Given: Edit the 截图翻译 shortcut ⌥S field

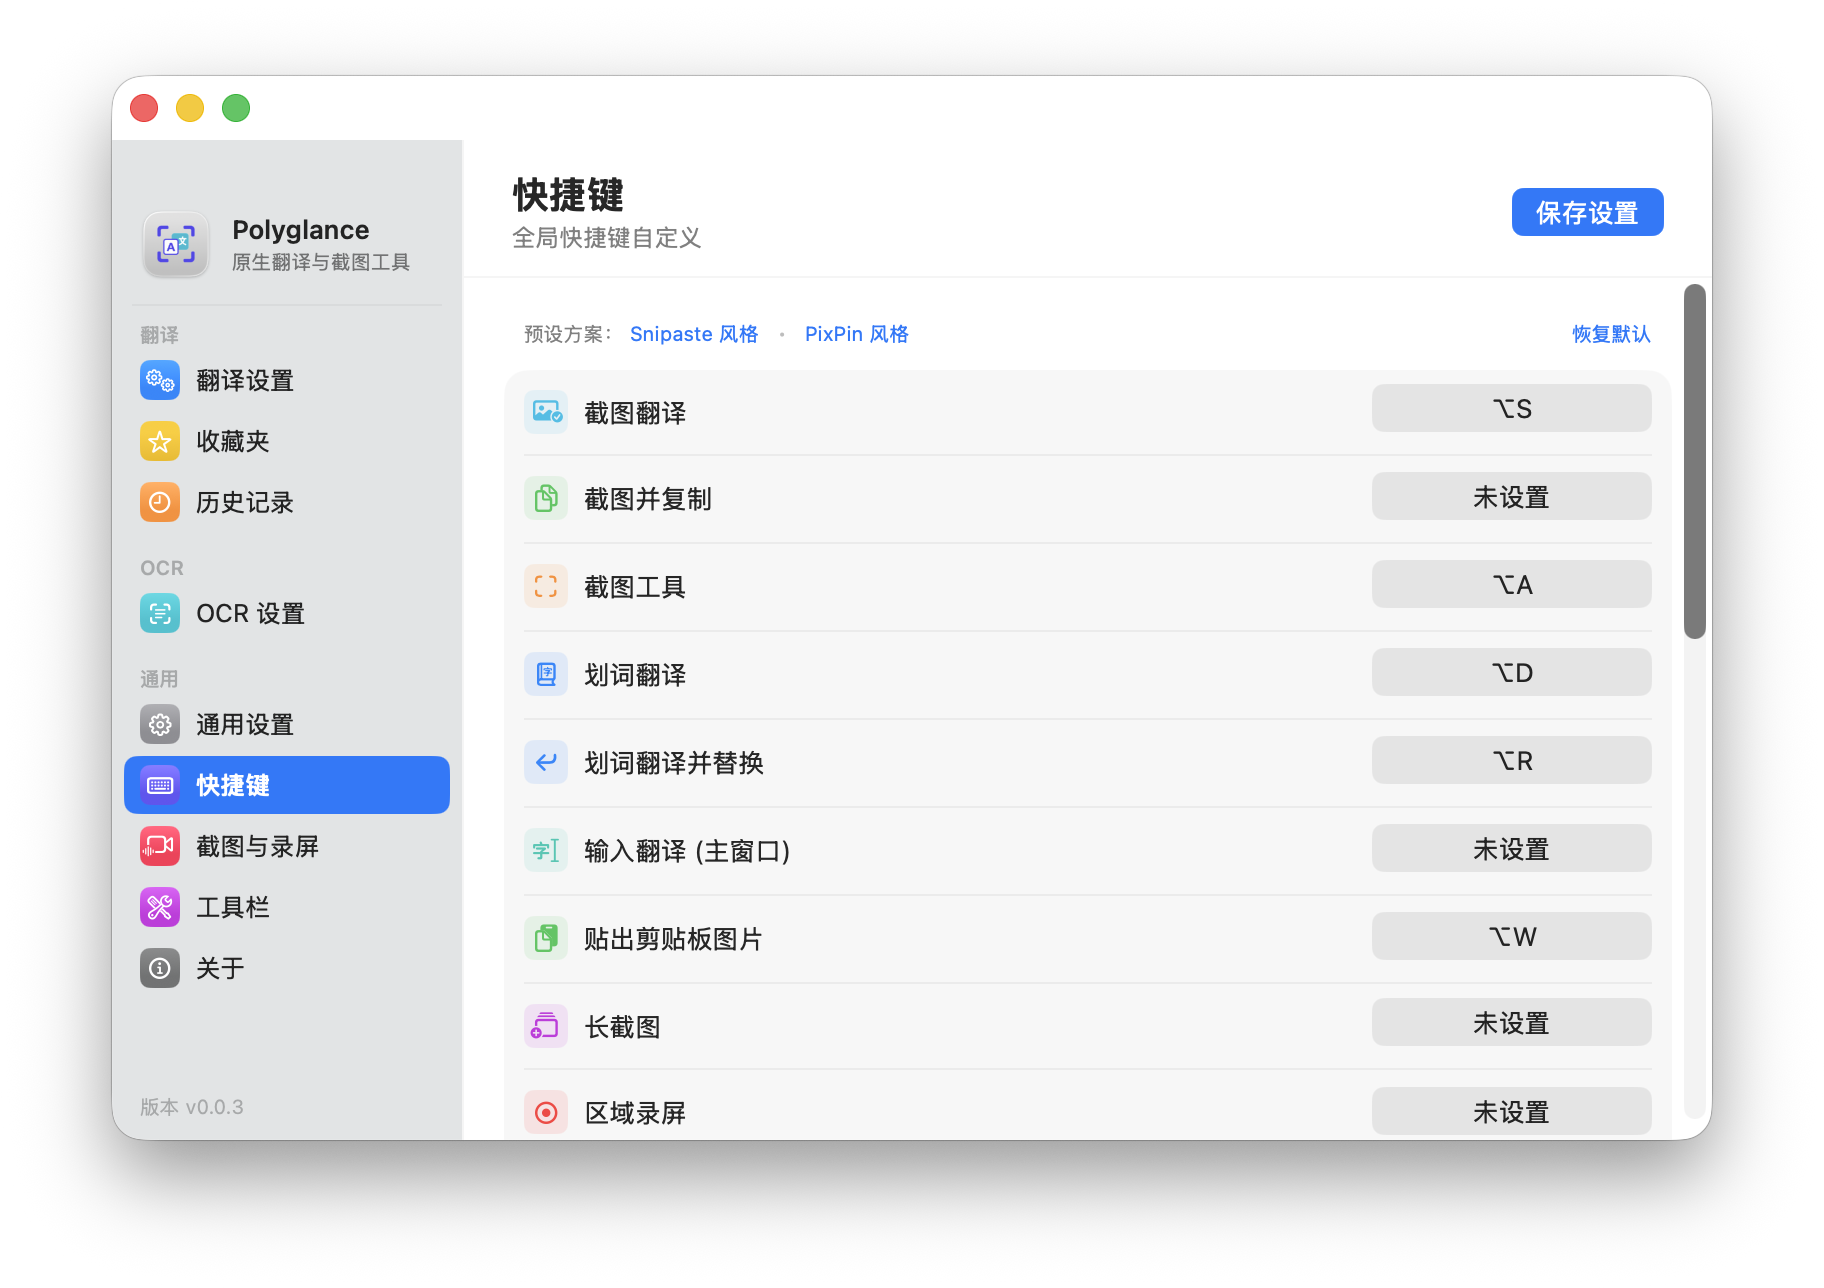Looking at the screenshot, I should pos(1511,408).
